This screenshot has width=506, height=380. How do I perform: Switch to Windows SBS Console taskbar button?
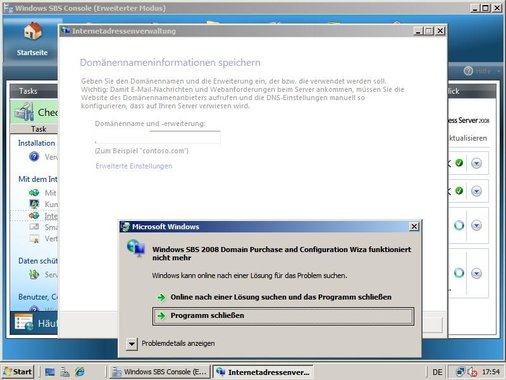click(x=160, y=372)
